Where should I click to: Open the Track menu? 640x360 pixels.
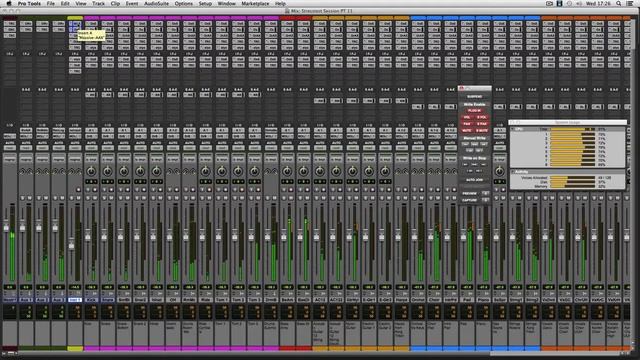pyautogui.click(x=98, y=3)
